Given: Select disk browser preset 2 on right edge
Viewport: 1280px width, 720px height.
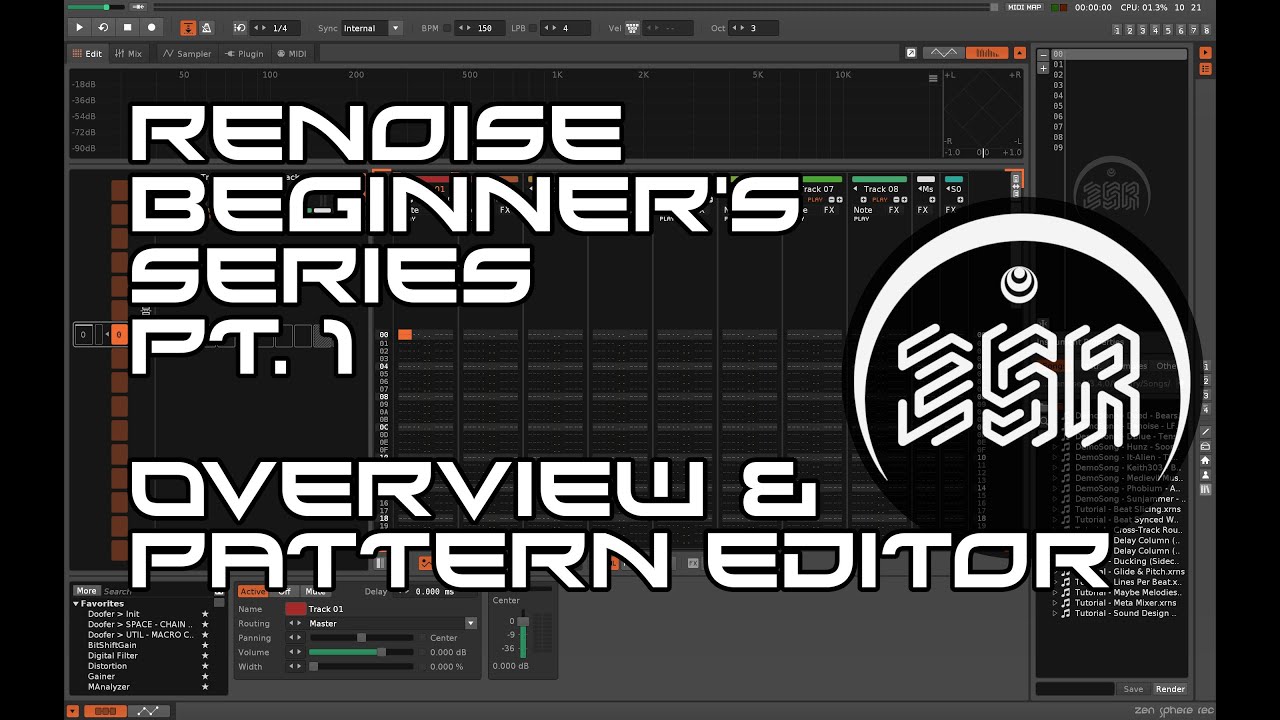Looking at the screenshot, I should pyautogui.click(x=1205, y=381).
